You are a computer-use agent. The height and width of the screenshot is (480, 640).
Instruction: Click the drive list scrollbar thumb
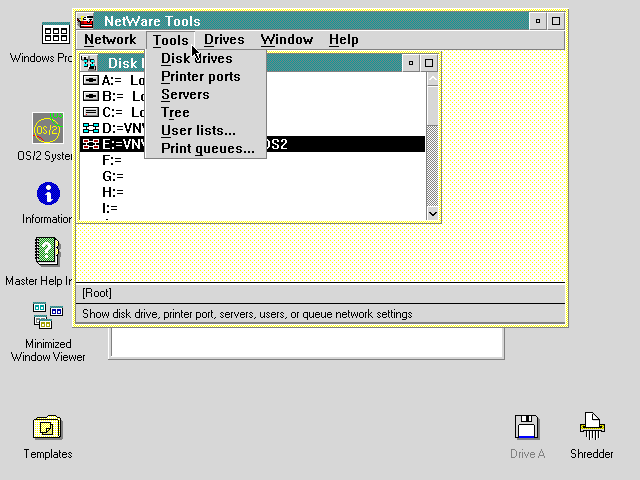tap(432, 106)
